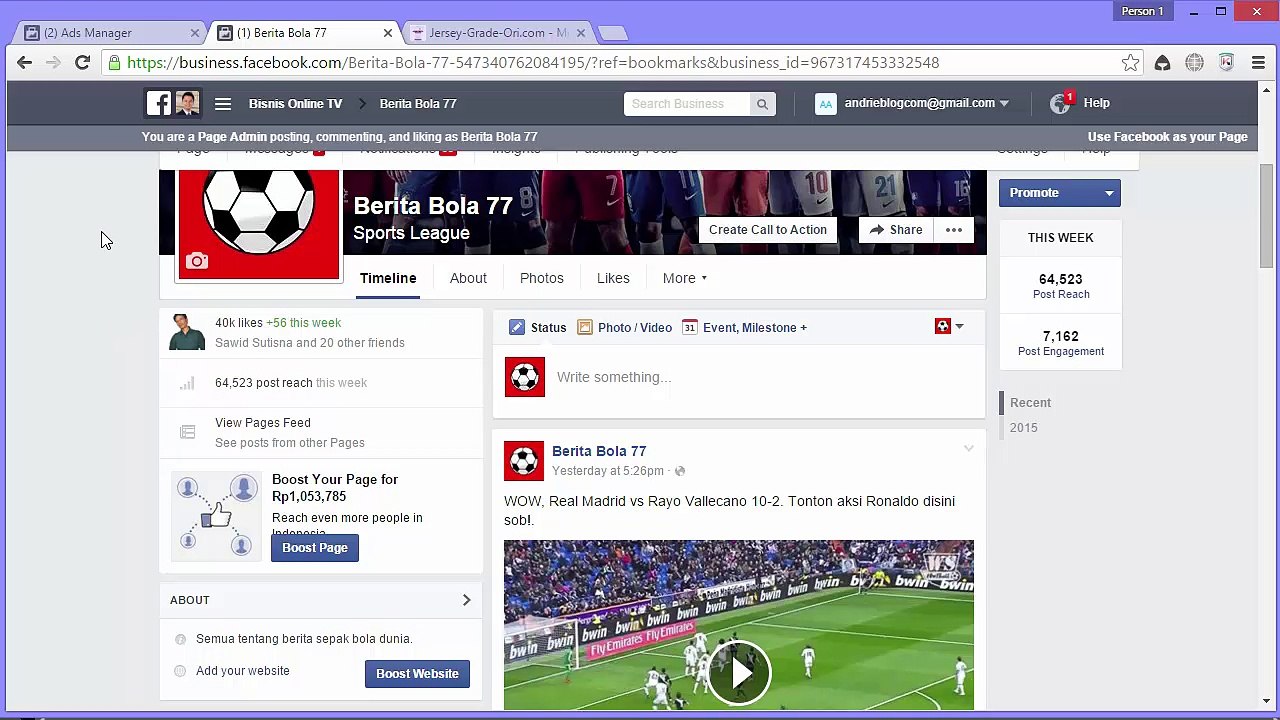Click Create Call to Action button
This screenshot has width=1280, height=720.
click(x=768, y=230)
